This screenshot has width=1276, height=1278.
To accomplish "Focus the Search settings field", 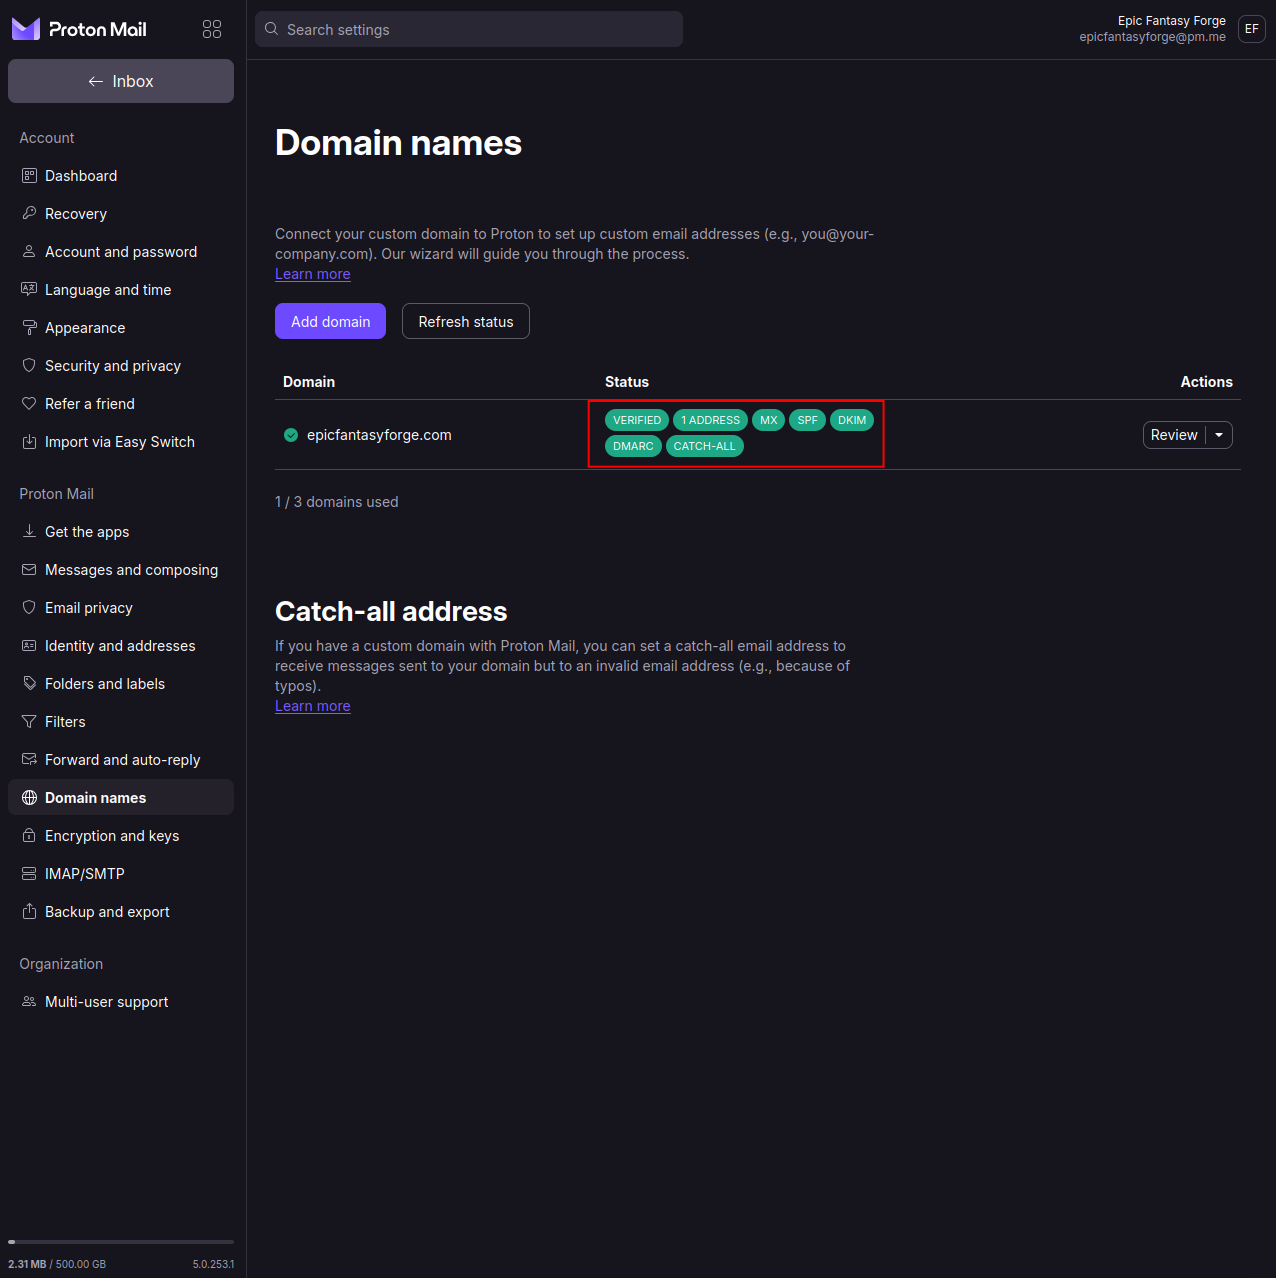I will point(469,29).
